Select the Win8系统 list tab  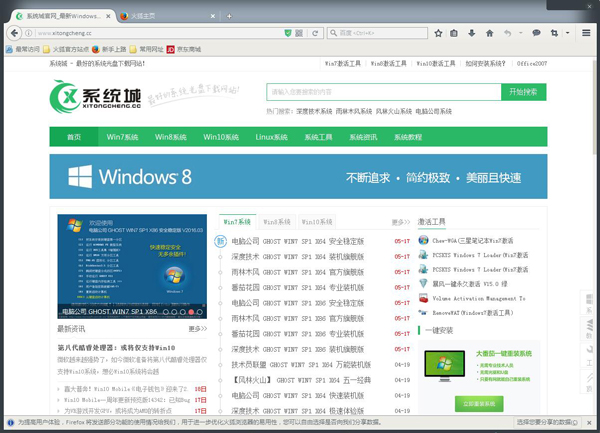(x=277, y=222)
